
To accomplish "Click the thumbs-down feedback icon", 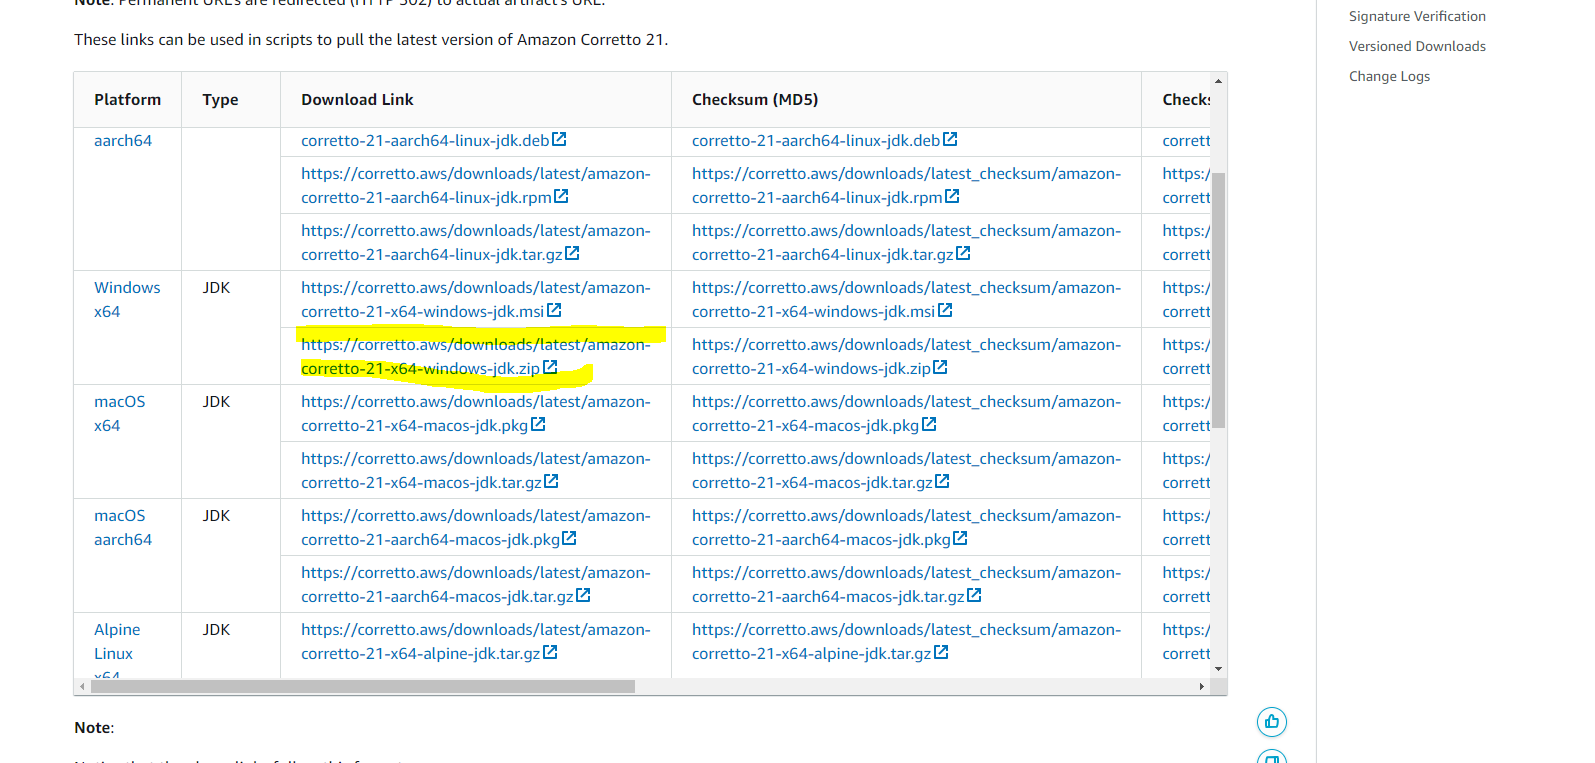I will point(1272,757).
